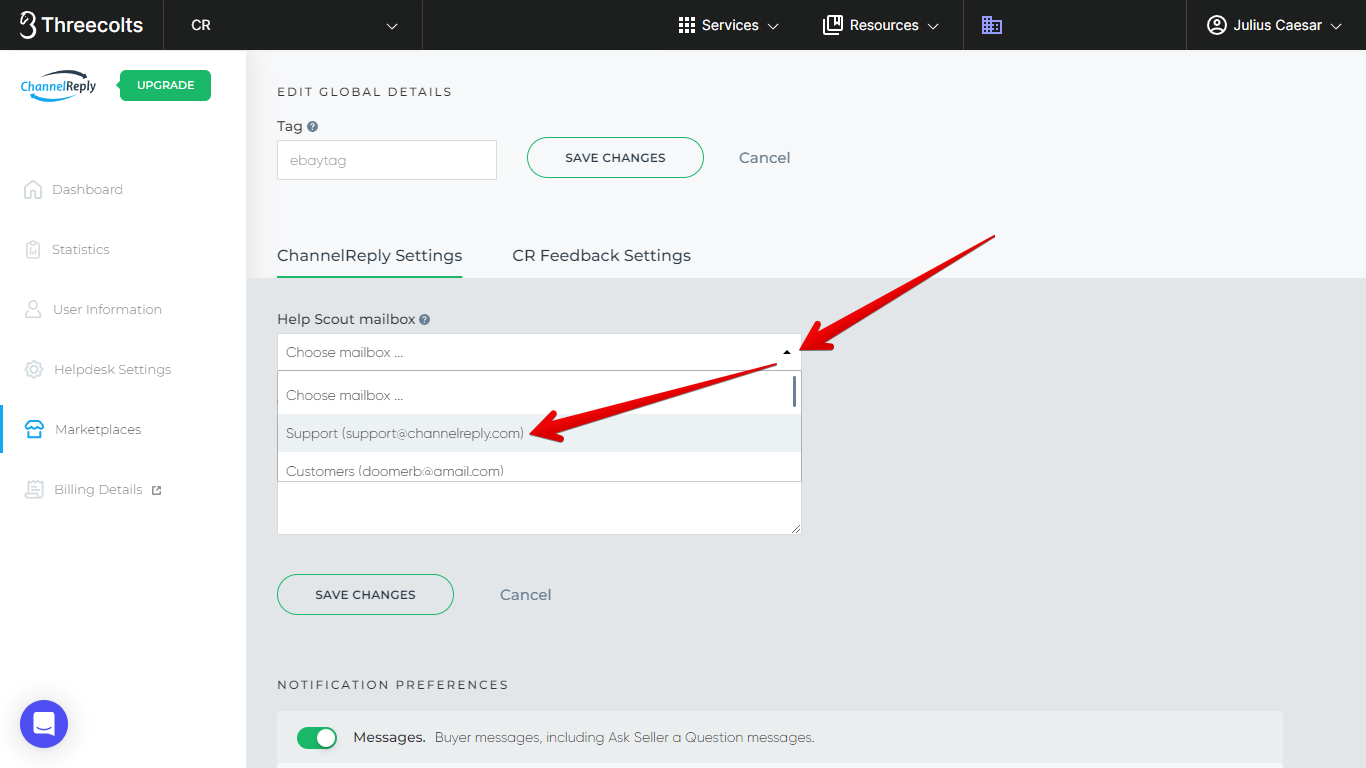Viewport: 1366px width, 768px height.
Task: Open the CR account dropdown
Action: (x=293, y=25)
